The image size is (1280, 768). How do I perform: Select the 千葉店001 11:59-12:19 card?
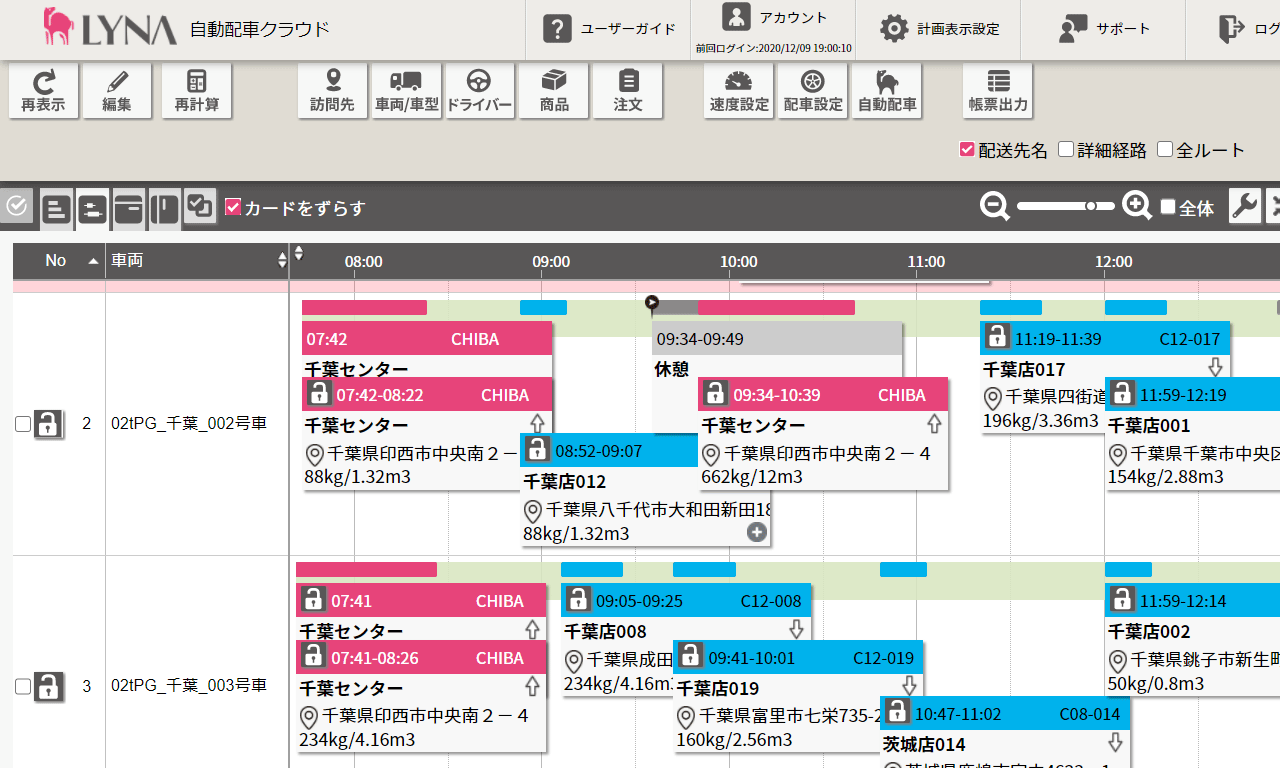pyautogui.click(x=1192, y=433)
